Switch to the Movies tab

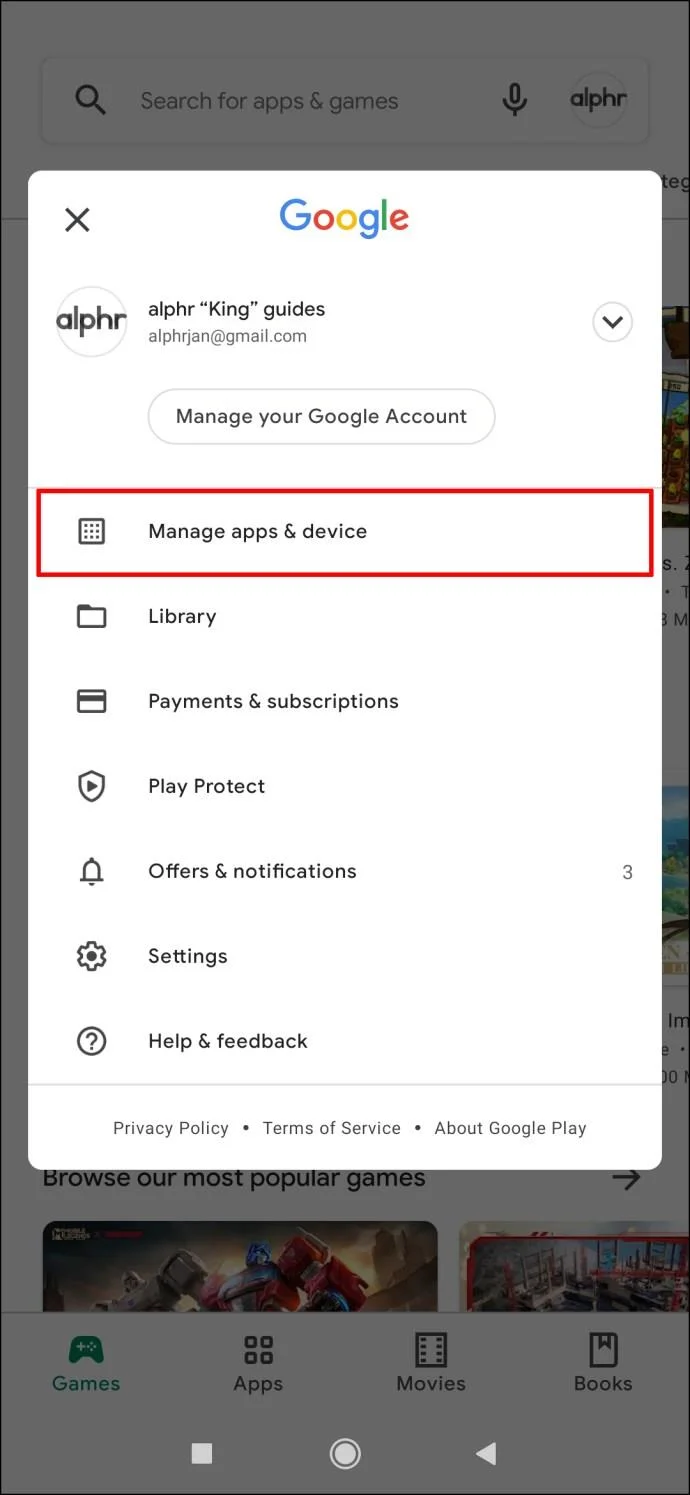(x=431, y=1363)
